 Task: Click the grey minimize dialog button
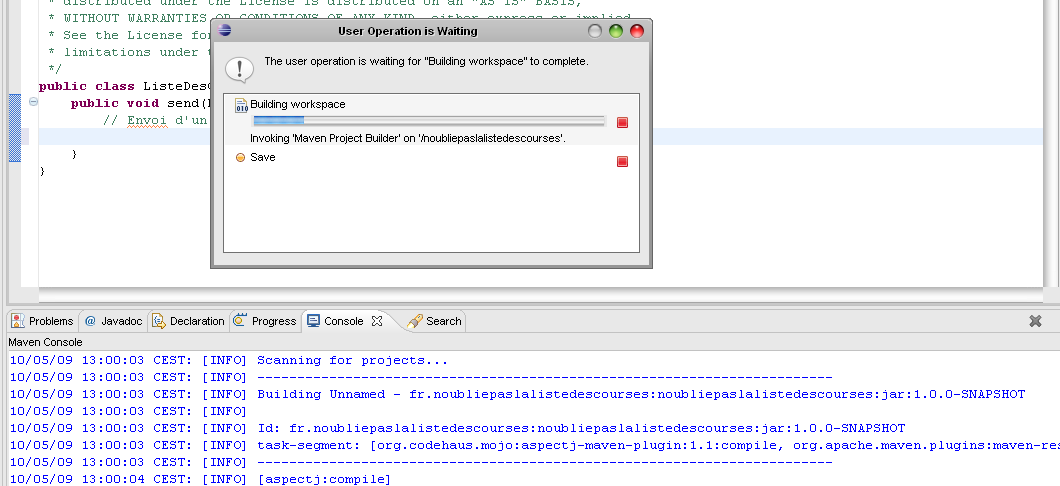point(595,31)
